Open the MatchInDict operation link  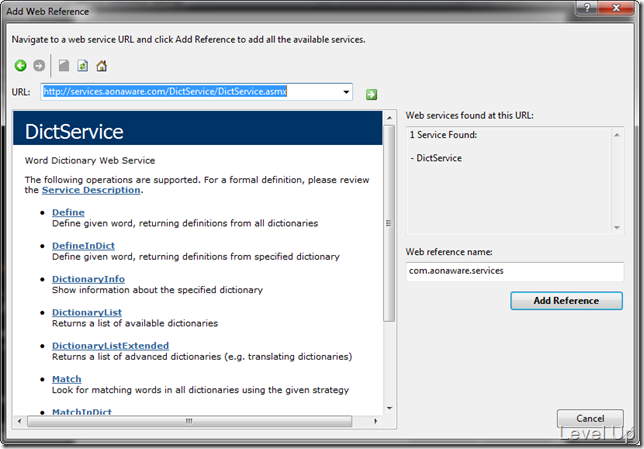pyautogui.click(x=82, y=412)
